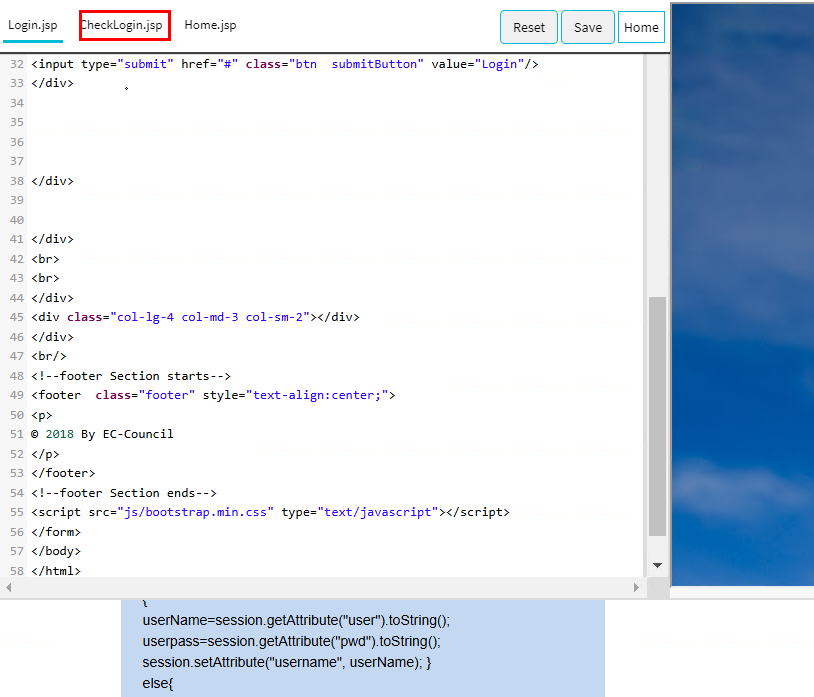Switch to the Login.jsp tab
The image size is (814, 697).
coord(33,25)
